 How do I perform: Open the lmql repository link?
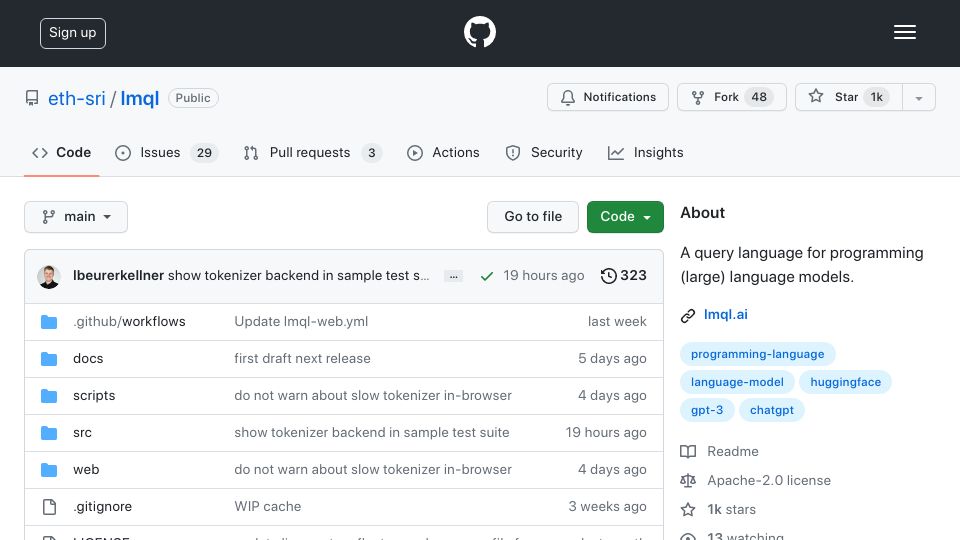click(140, 98)
